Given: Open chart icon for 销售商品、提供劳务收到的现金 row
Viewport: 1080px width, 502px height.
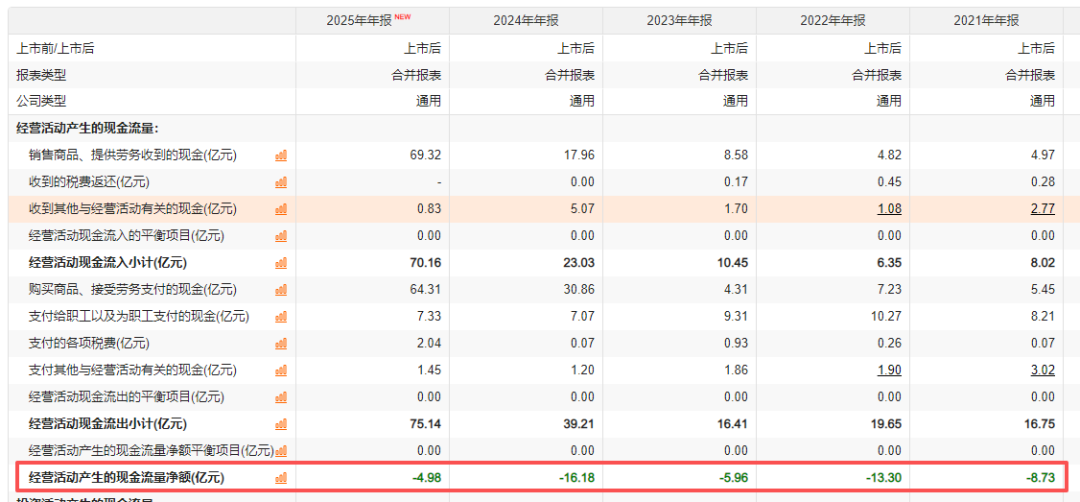Looking at the screenshot, I should (281, 156).
